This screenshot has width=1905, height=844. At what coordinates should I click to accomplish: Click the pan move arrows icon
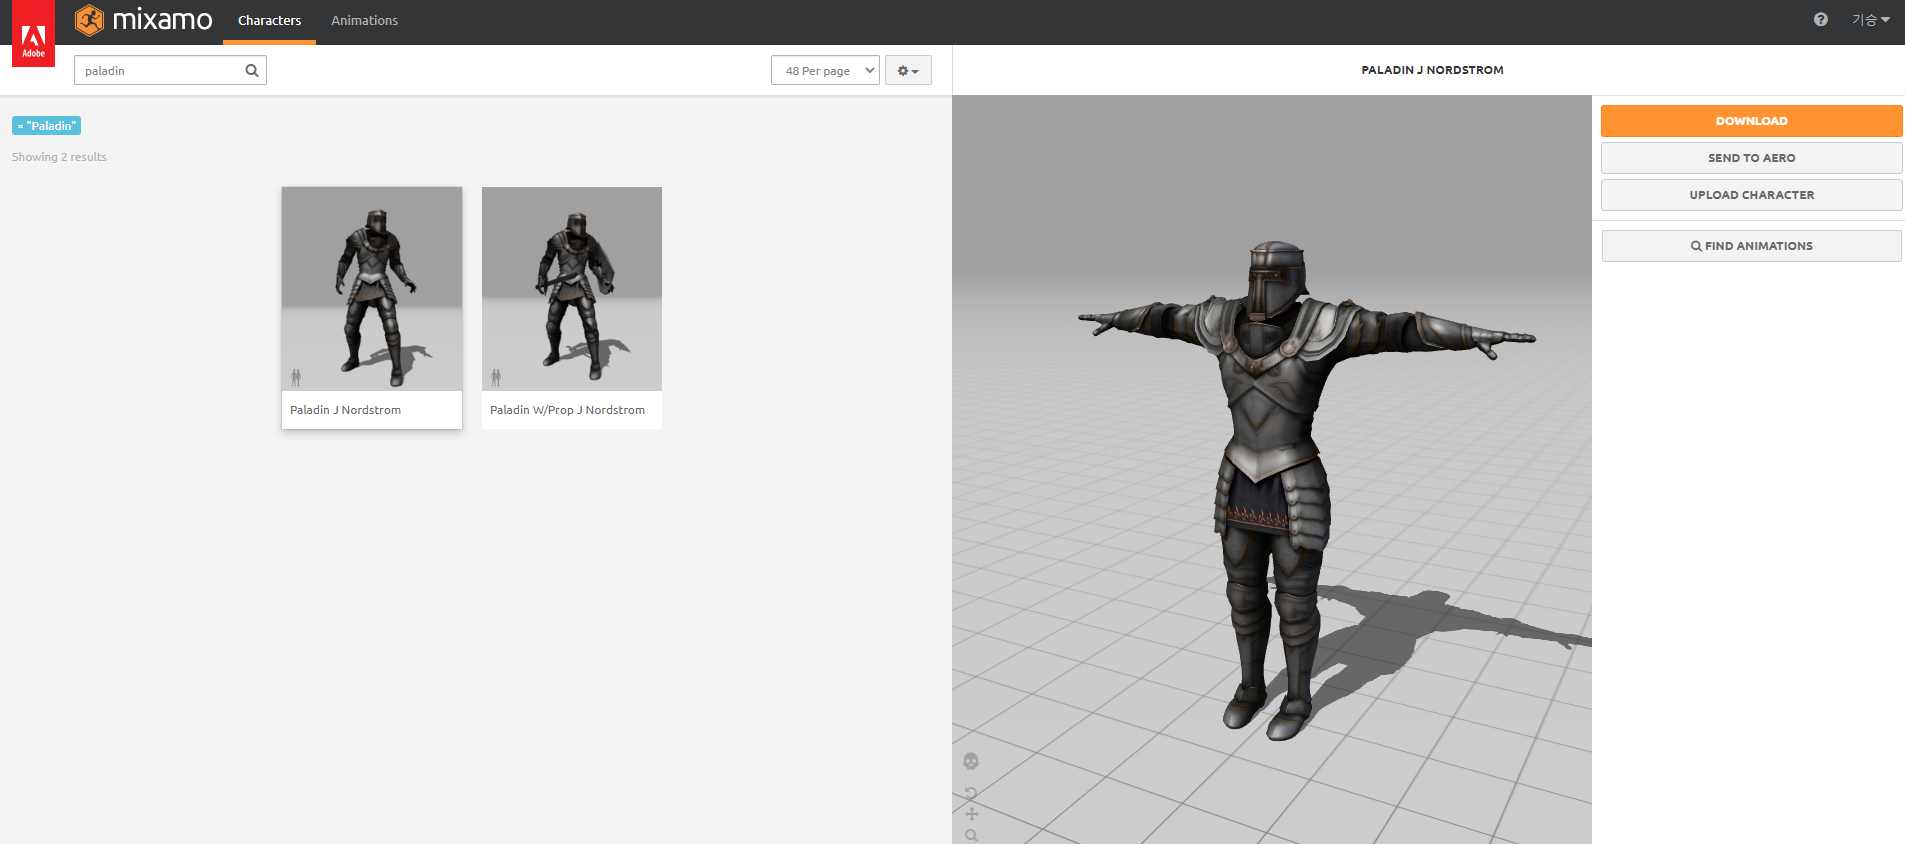click(x=972, y=814)
